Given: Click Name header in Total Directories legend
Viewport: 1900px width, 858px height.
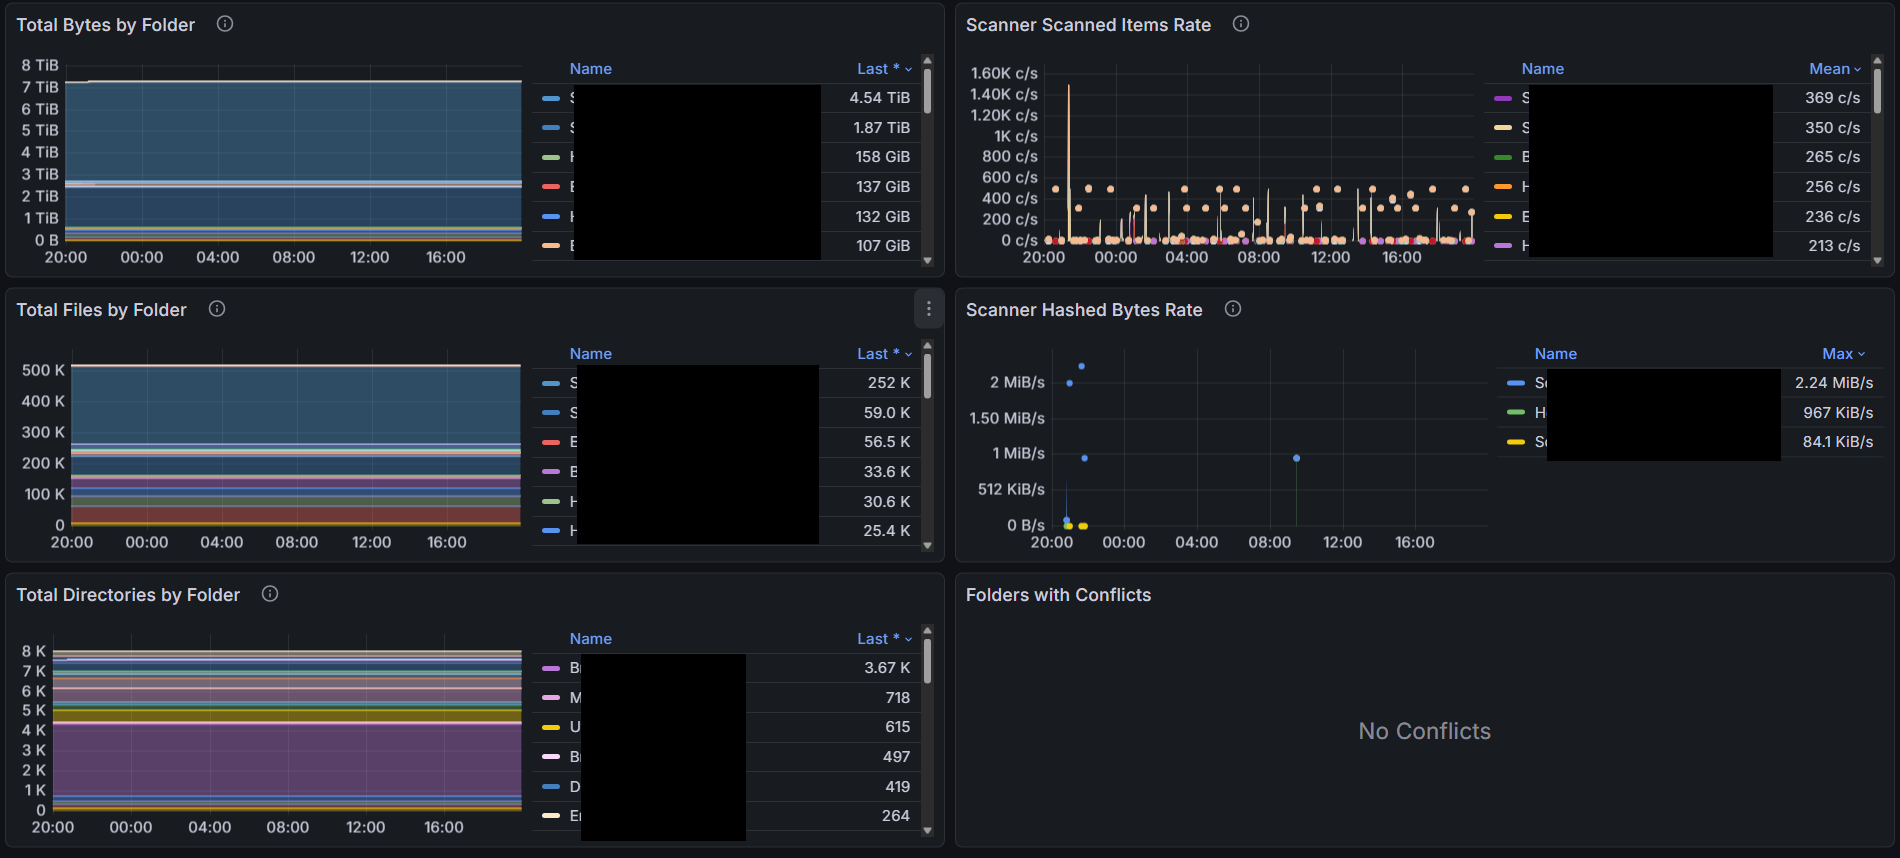Looking at the screenshot, I should click(x=590, y=639).
